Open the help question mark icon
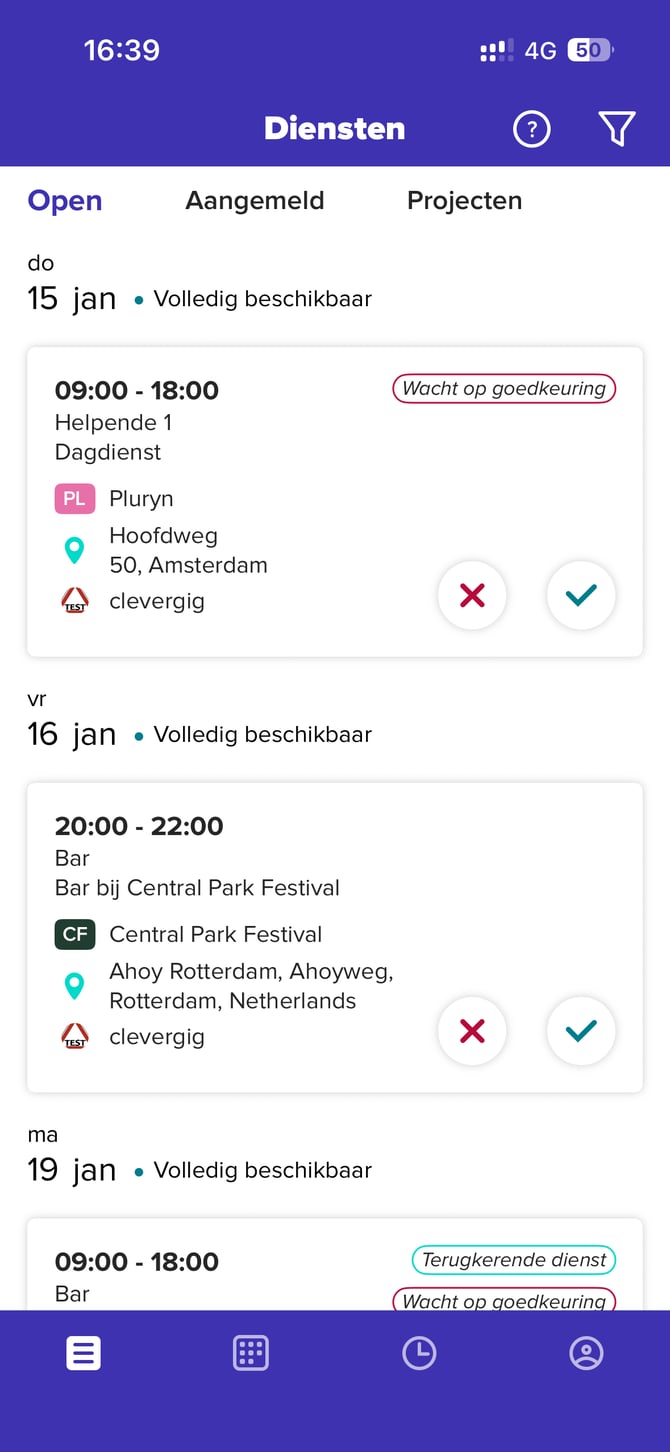The height and width of the screenshot is (1452, 670). click(x=531, y=129)
